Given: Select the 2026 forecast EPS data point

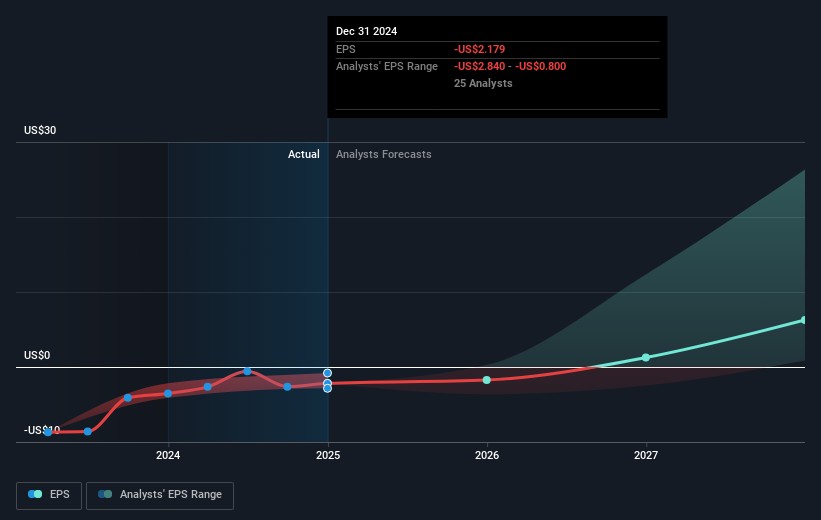Looking at the screenshot, I should [487, 380].
